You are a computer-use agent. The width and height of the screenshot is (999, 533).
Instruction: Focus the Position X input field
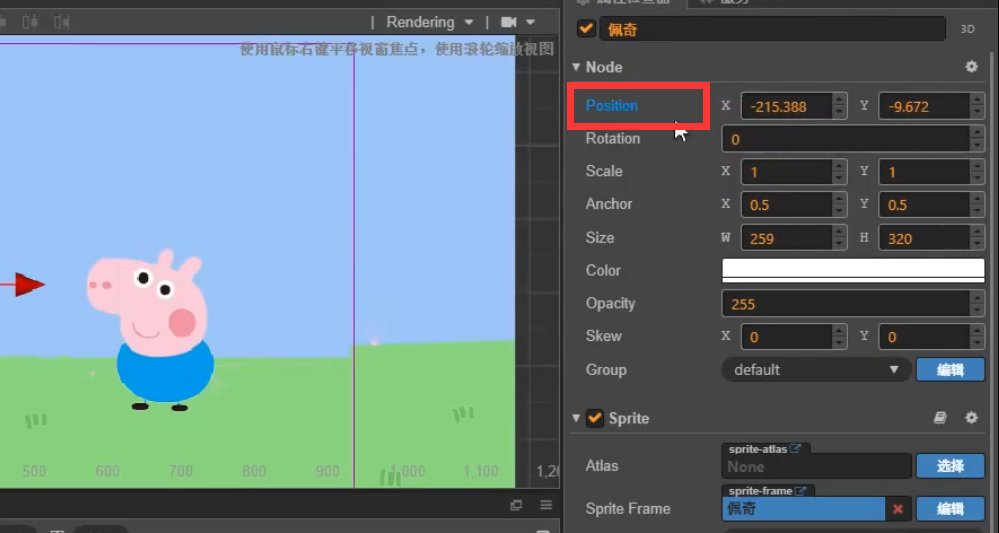pyautogui.click(x=786, y=106)
